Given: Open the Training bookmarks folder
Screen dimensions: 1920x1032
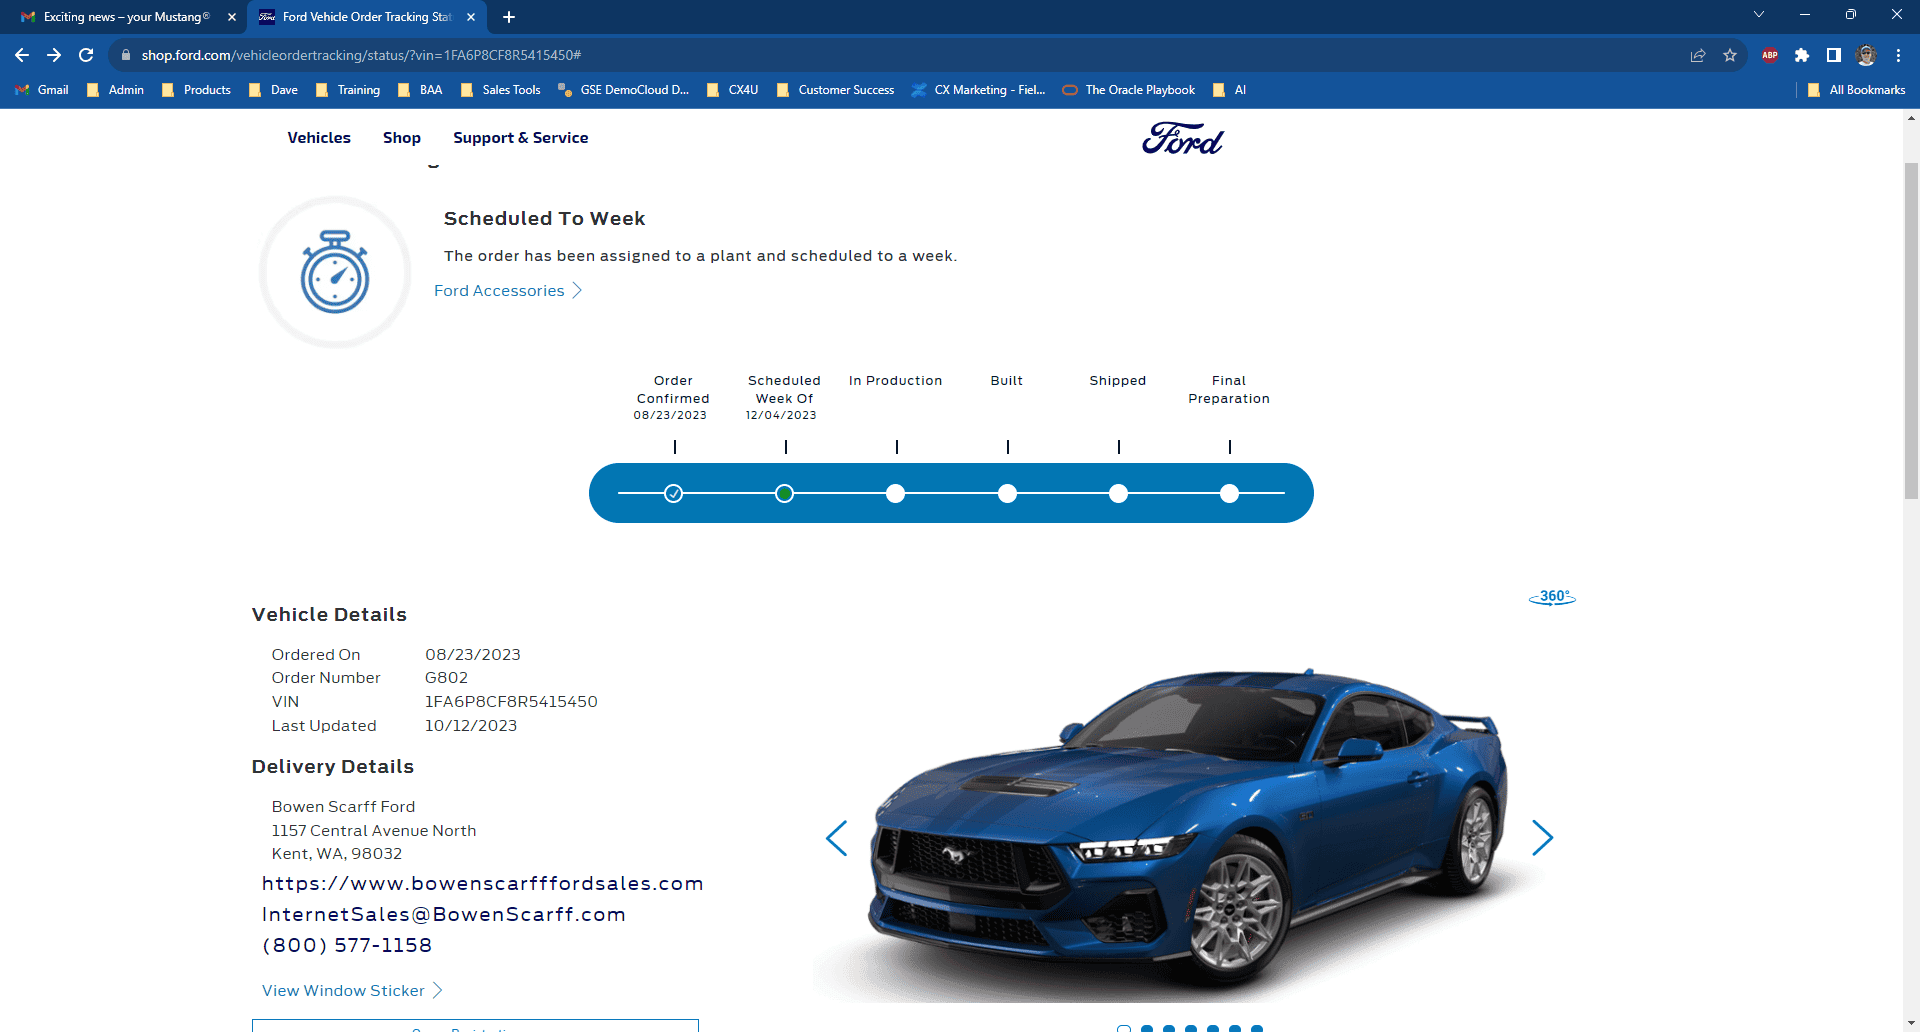Looking at the screenshot, I should point(348,90).
